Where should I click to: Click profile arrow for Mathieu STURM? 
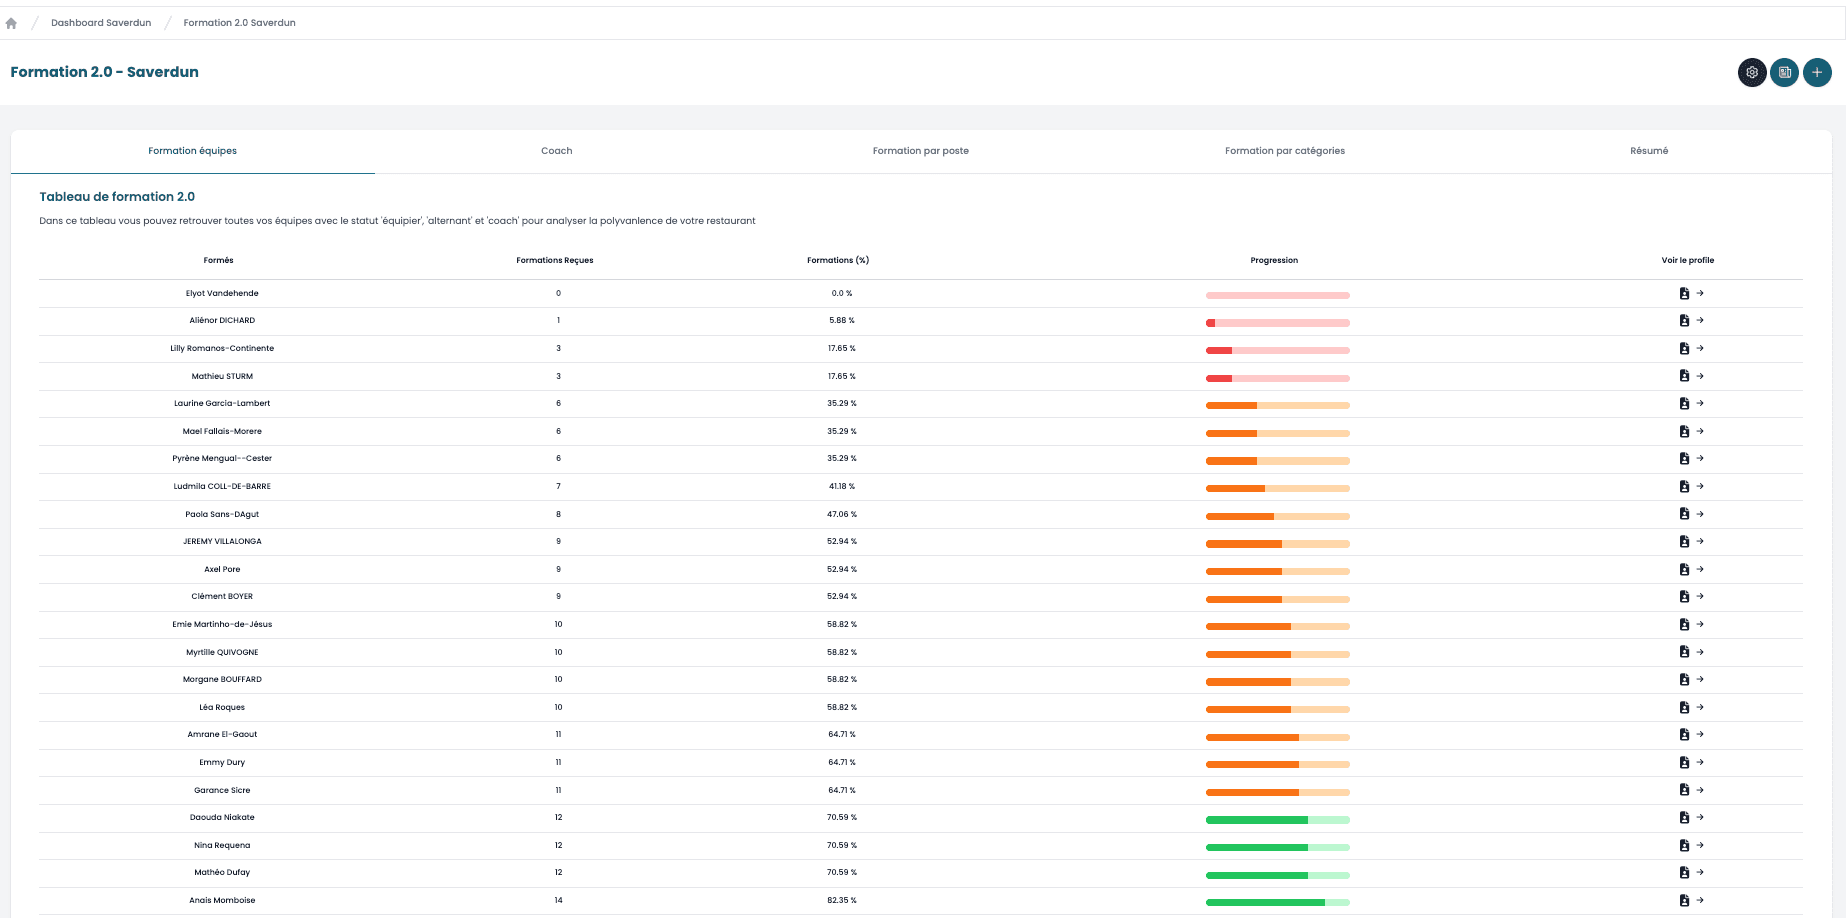(1700, 376)
